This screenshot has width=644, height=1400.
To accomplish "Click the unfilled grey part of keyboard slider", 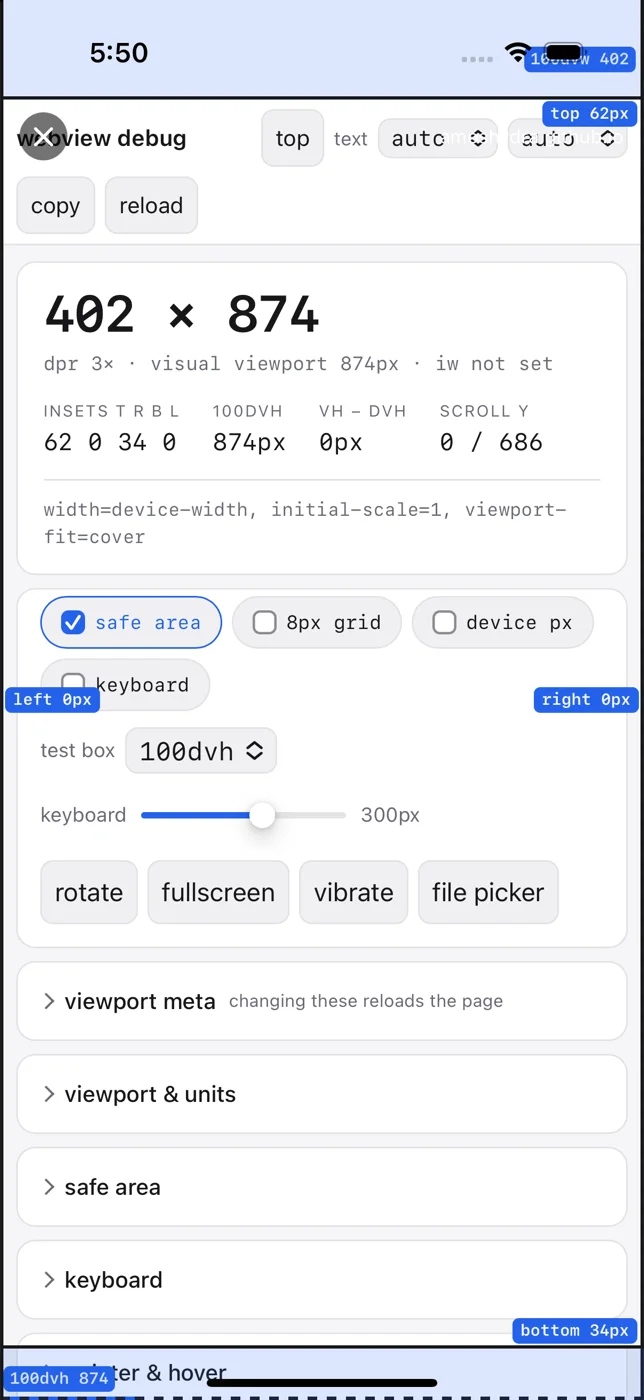I will (x=311, y=815).
